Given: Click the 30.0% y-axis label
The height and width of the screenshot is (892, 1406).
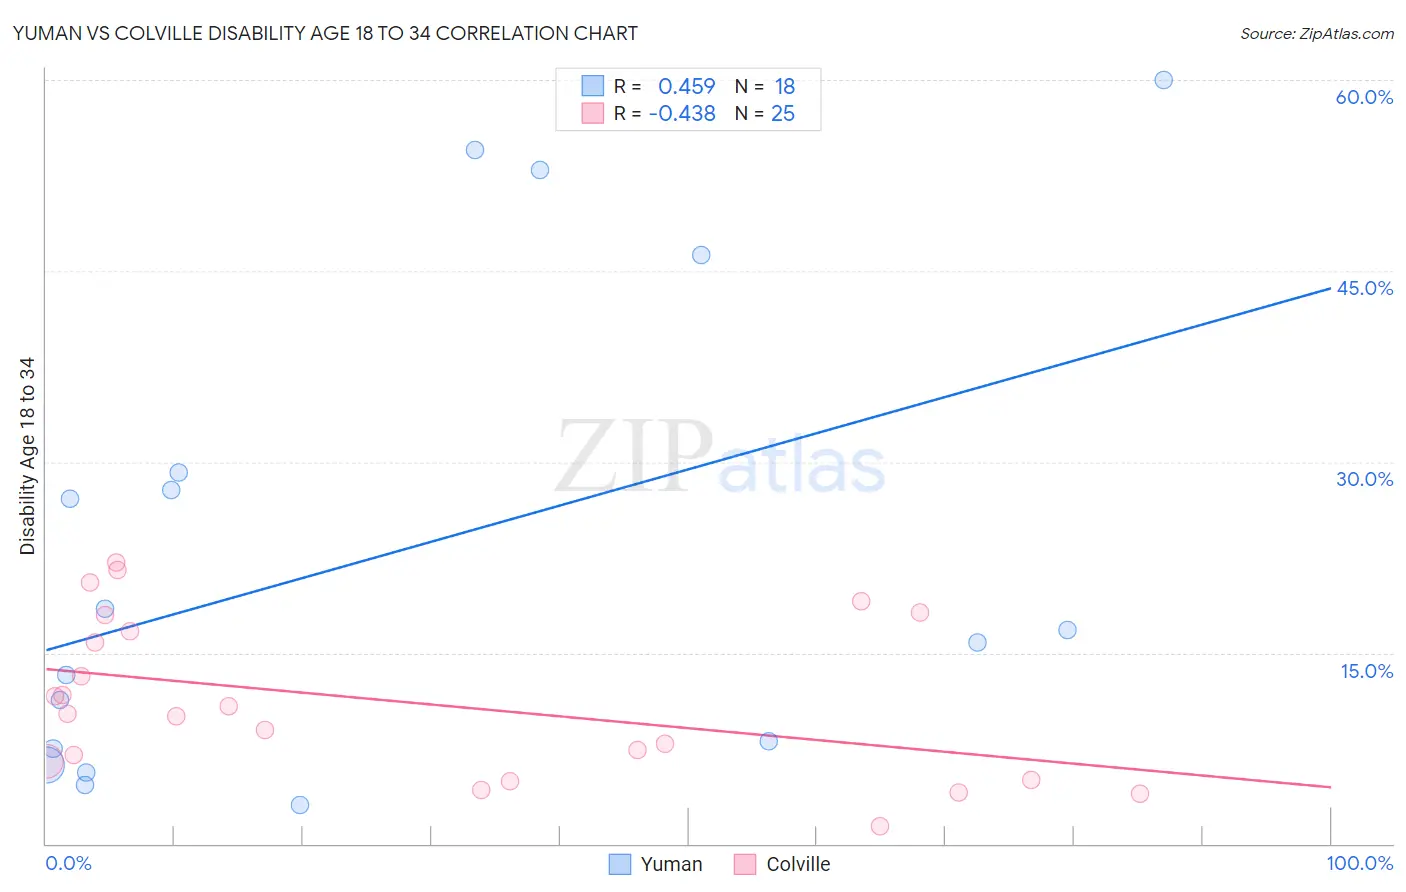Looking at the screenshot, I should pos(1364,479).
